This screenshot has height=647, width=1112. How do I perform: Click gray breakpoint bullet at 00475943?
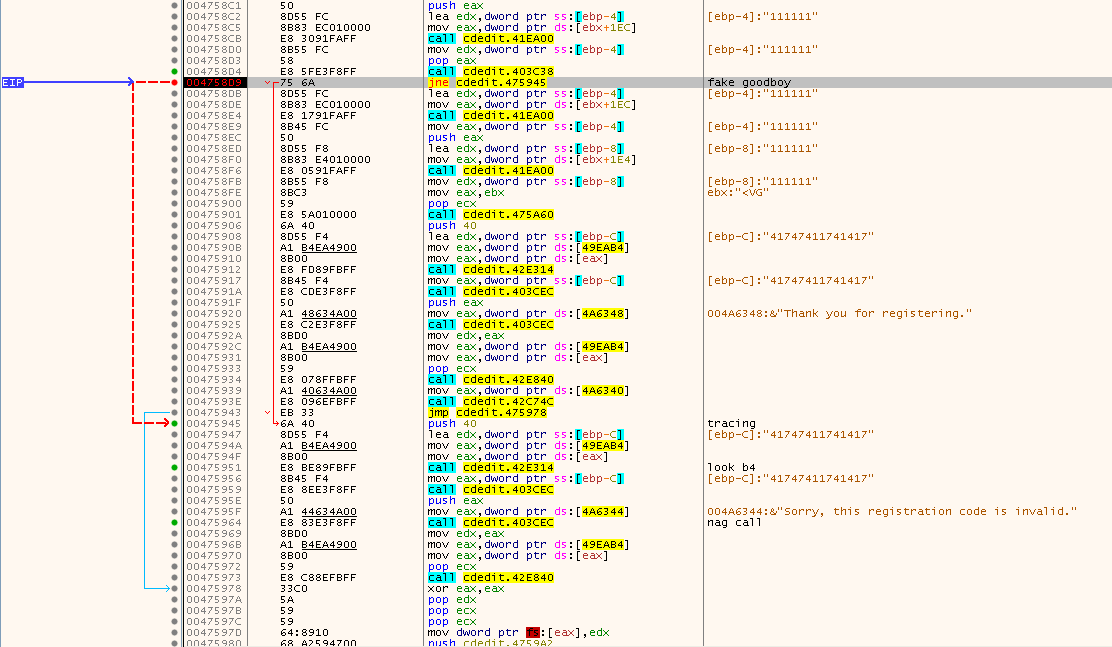tap(175, 412)
